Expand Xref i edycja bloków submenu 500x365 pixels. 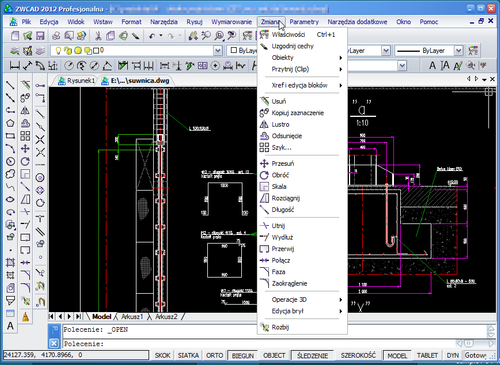[302, 85]
